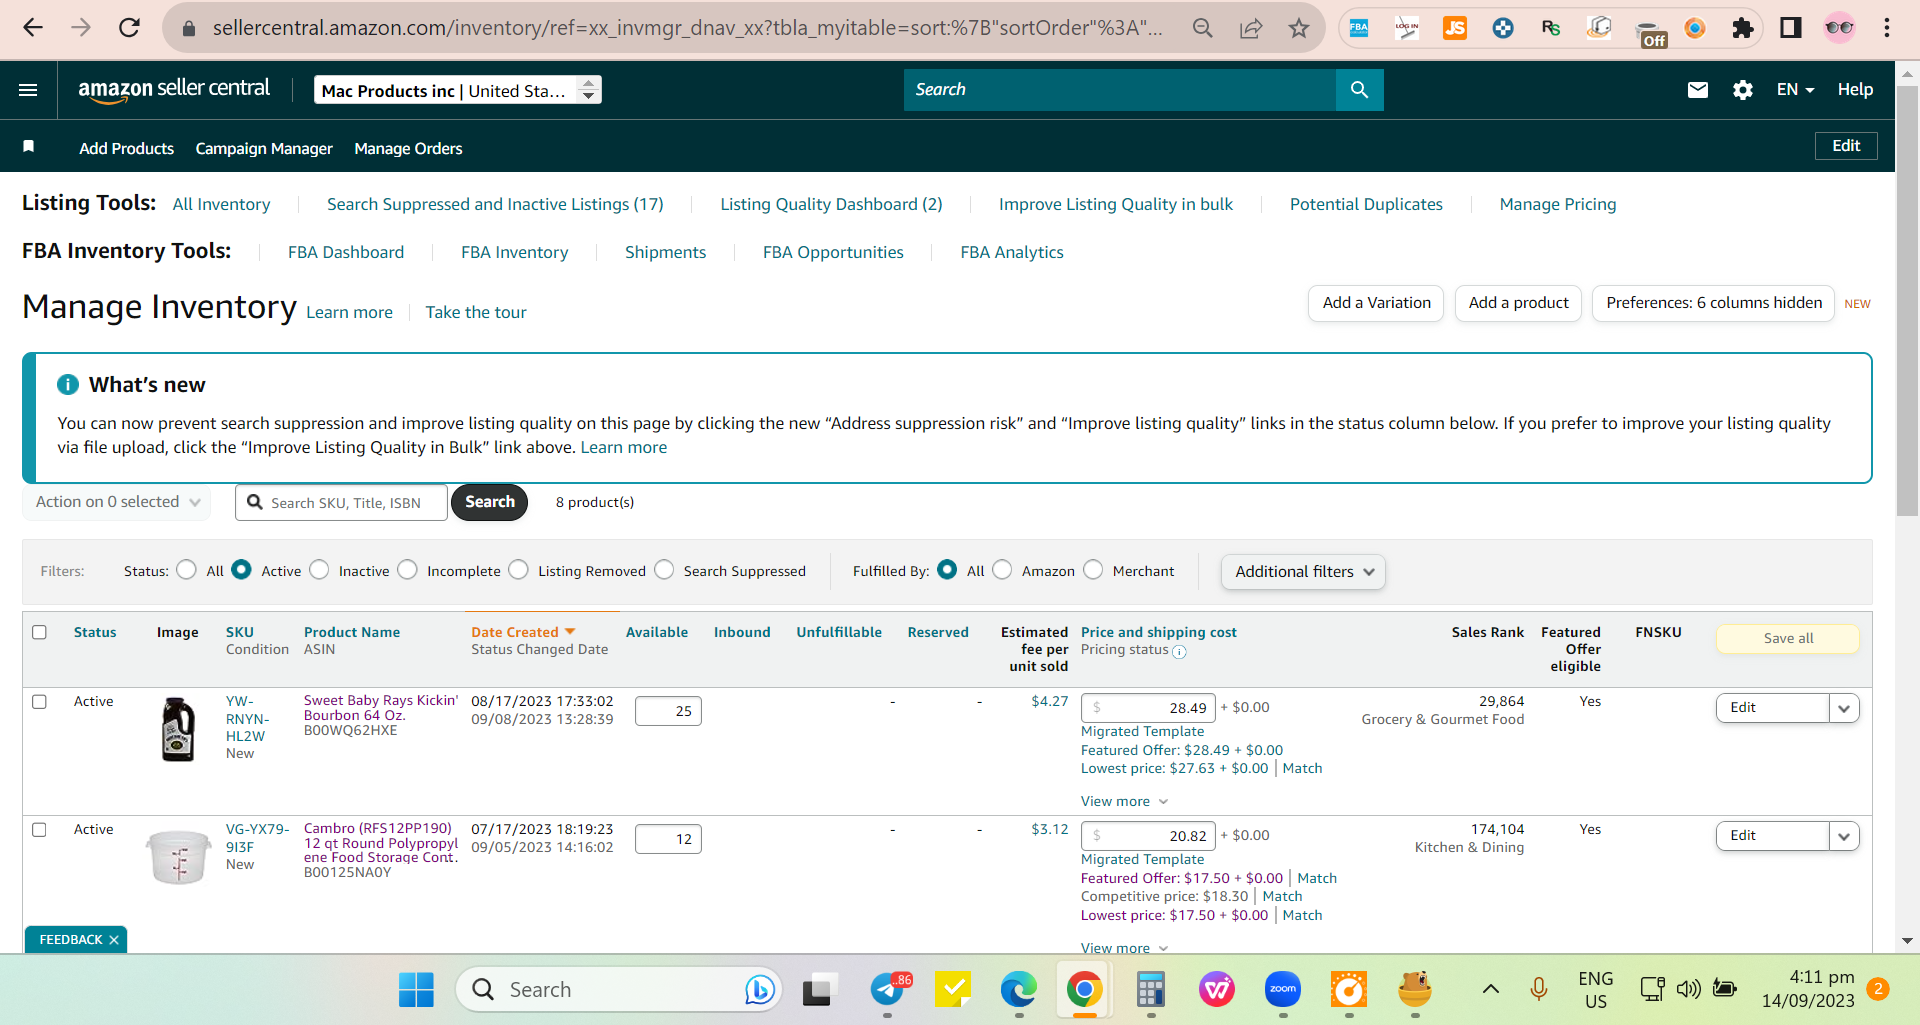Select the Search Suppressed status filter
This screenshot has width=1920, height=1025.
(664, 570)
